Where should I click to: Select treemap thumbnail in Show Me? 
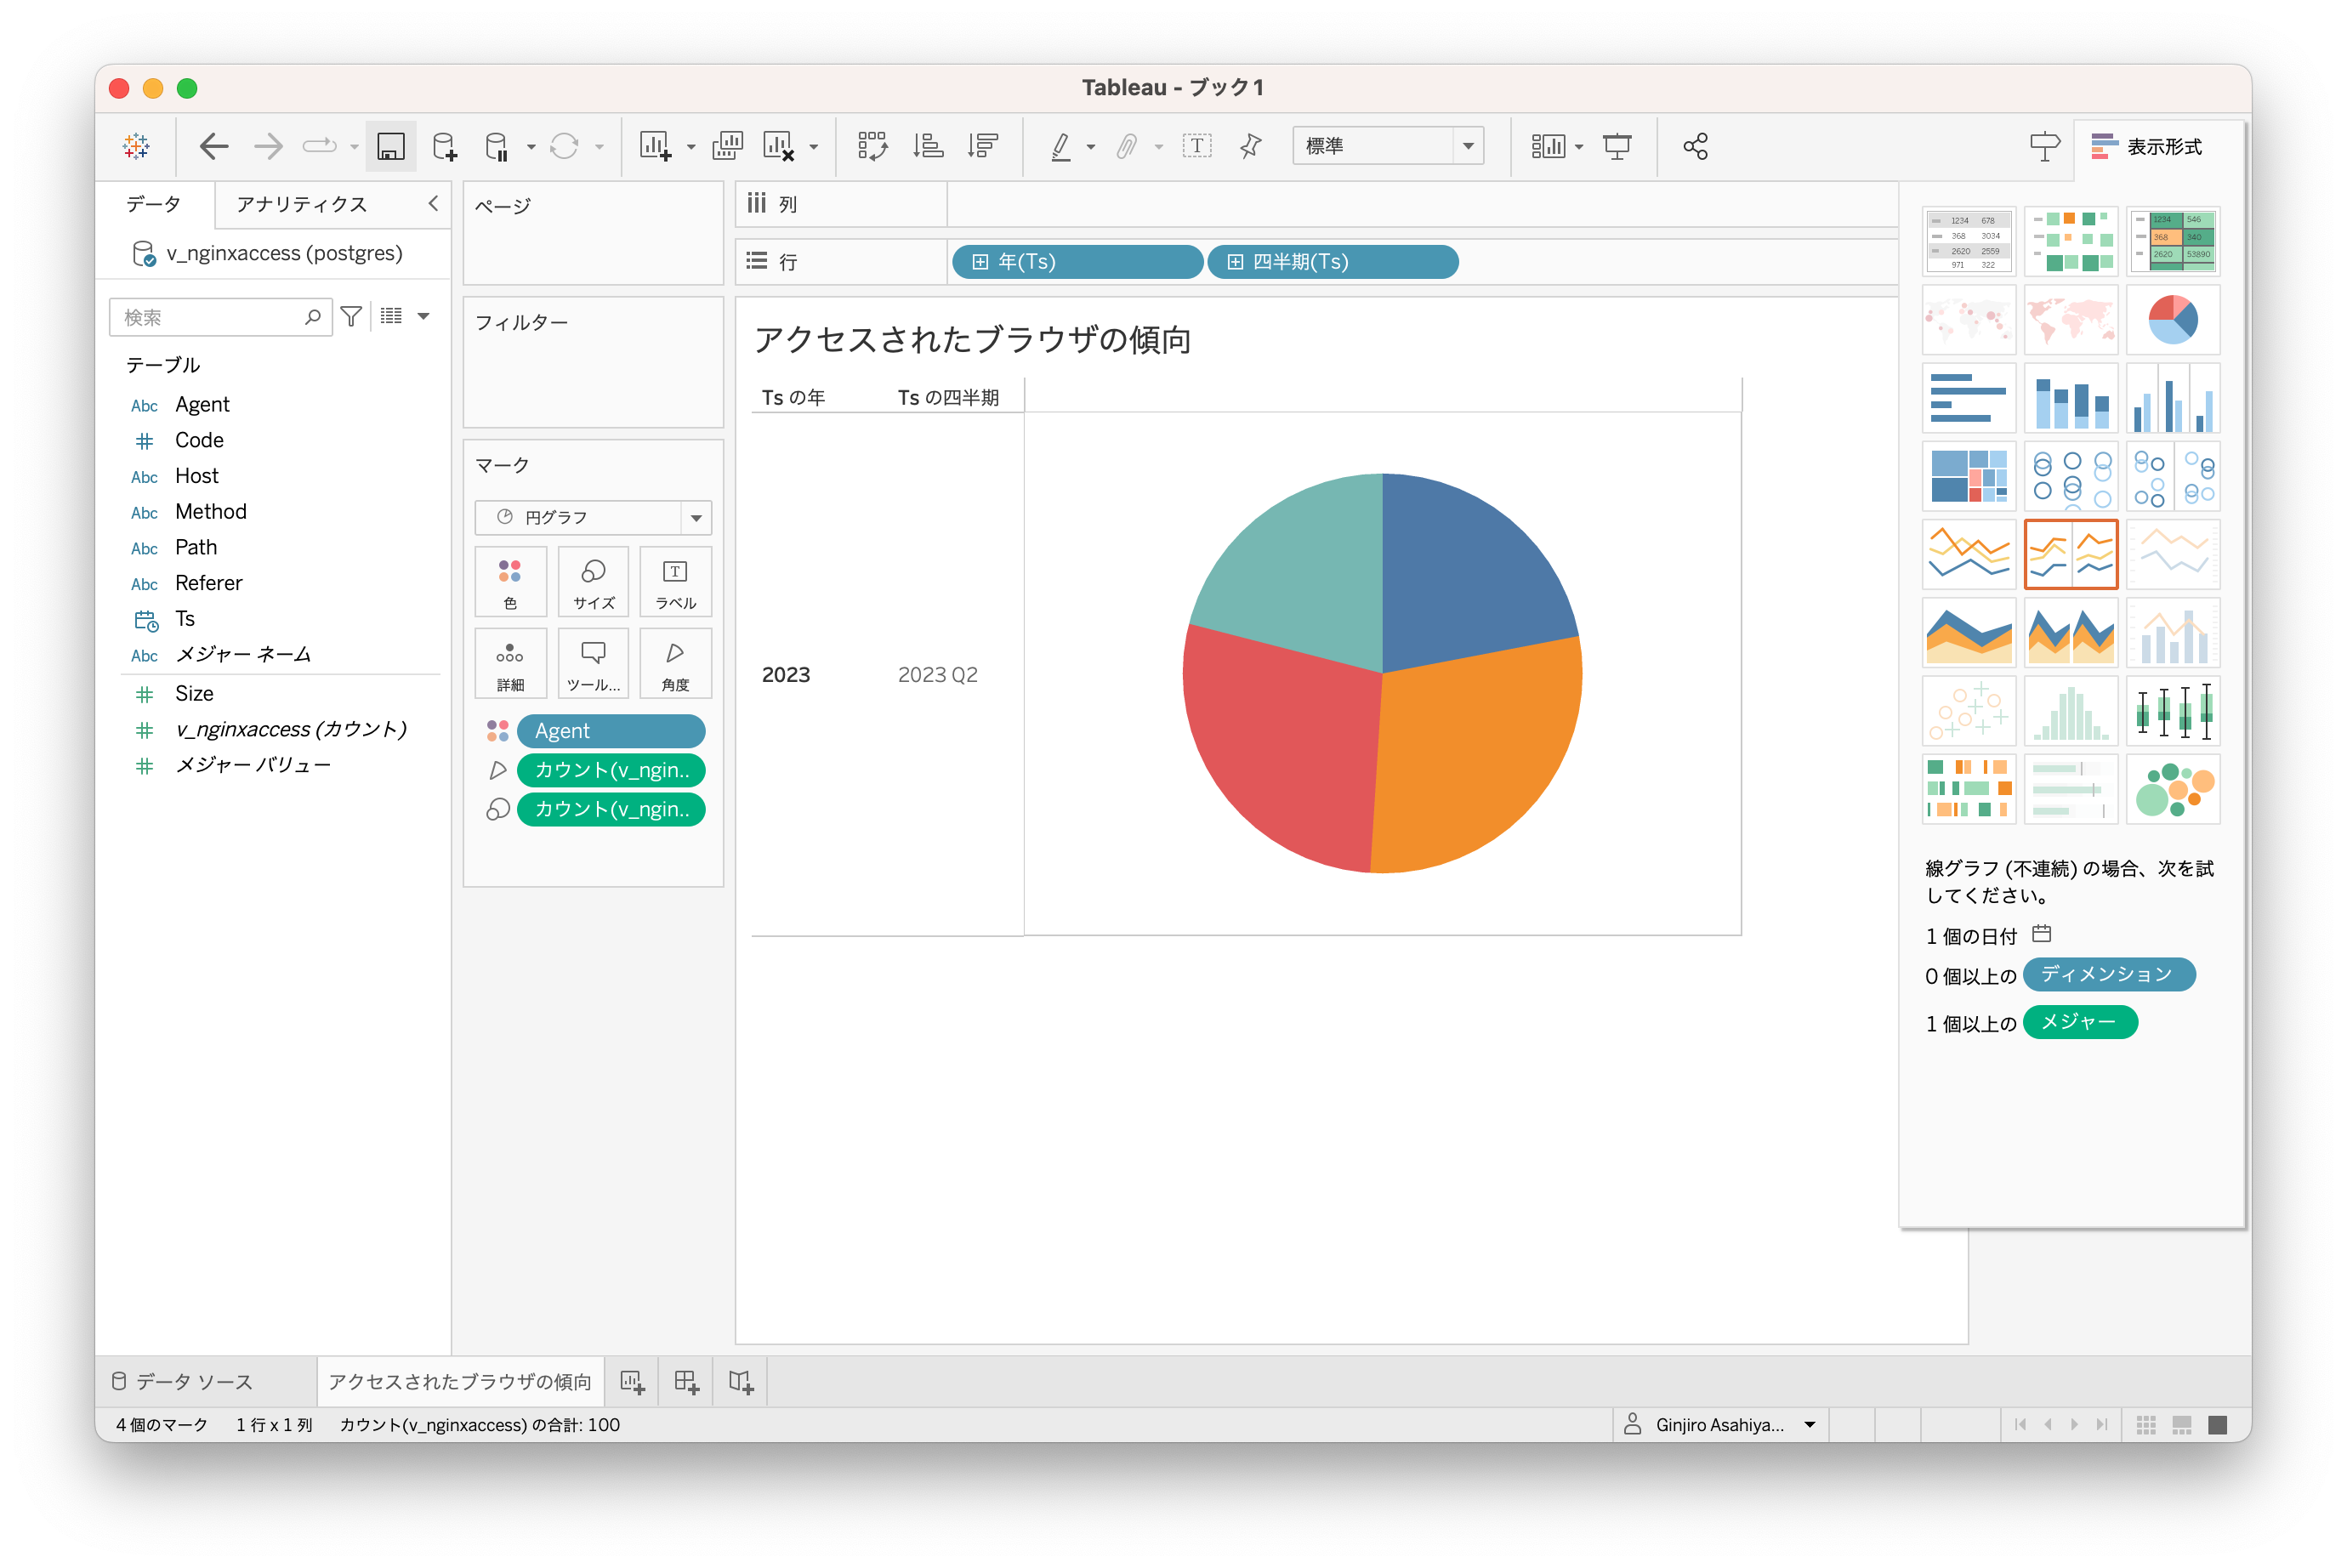point(1968,476)
